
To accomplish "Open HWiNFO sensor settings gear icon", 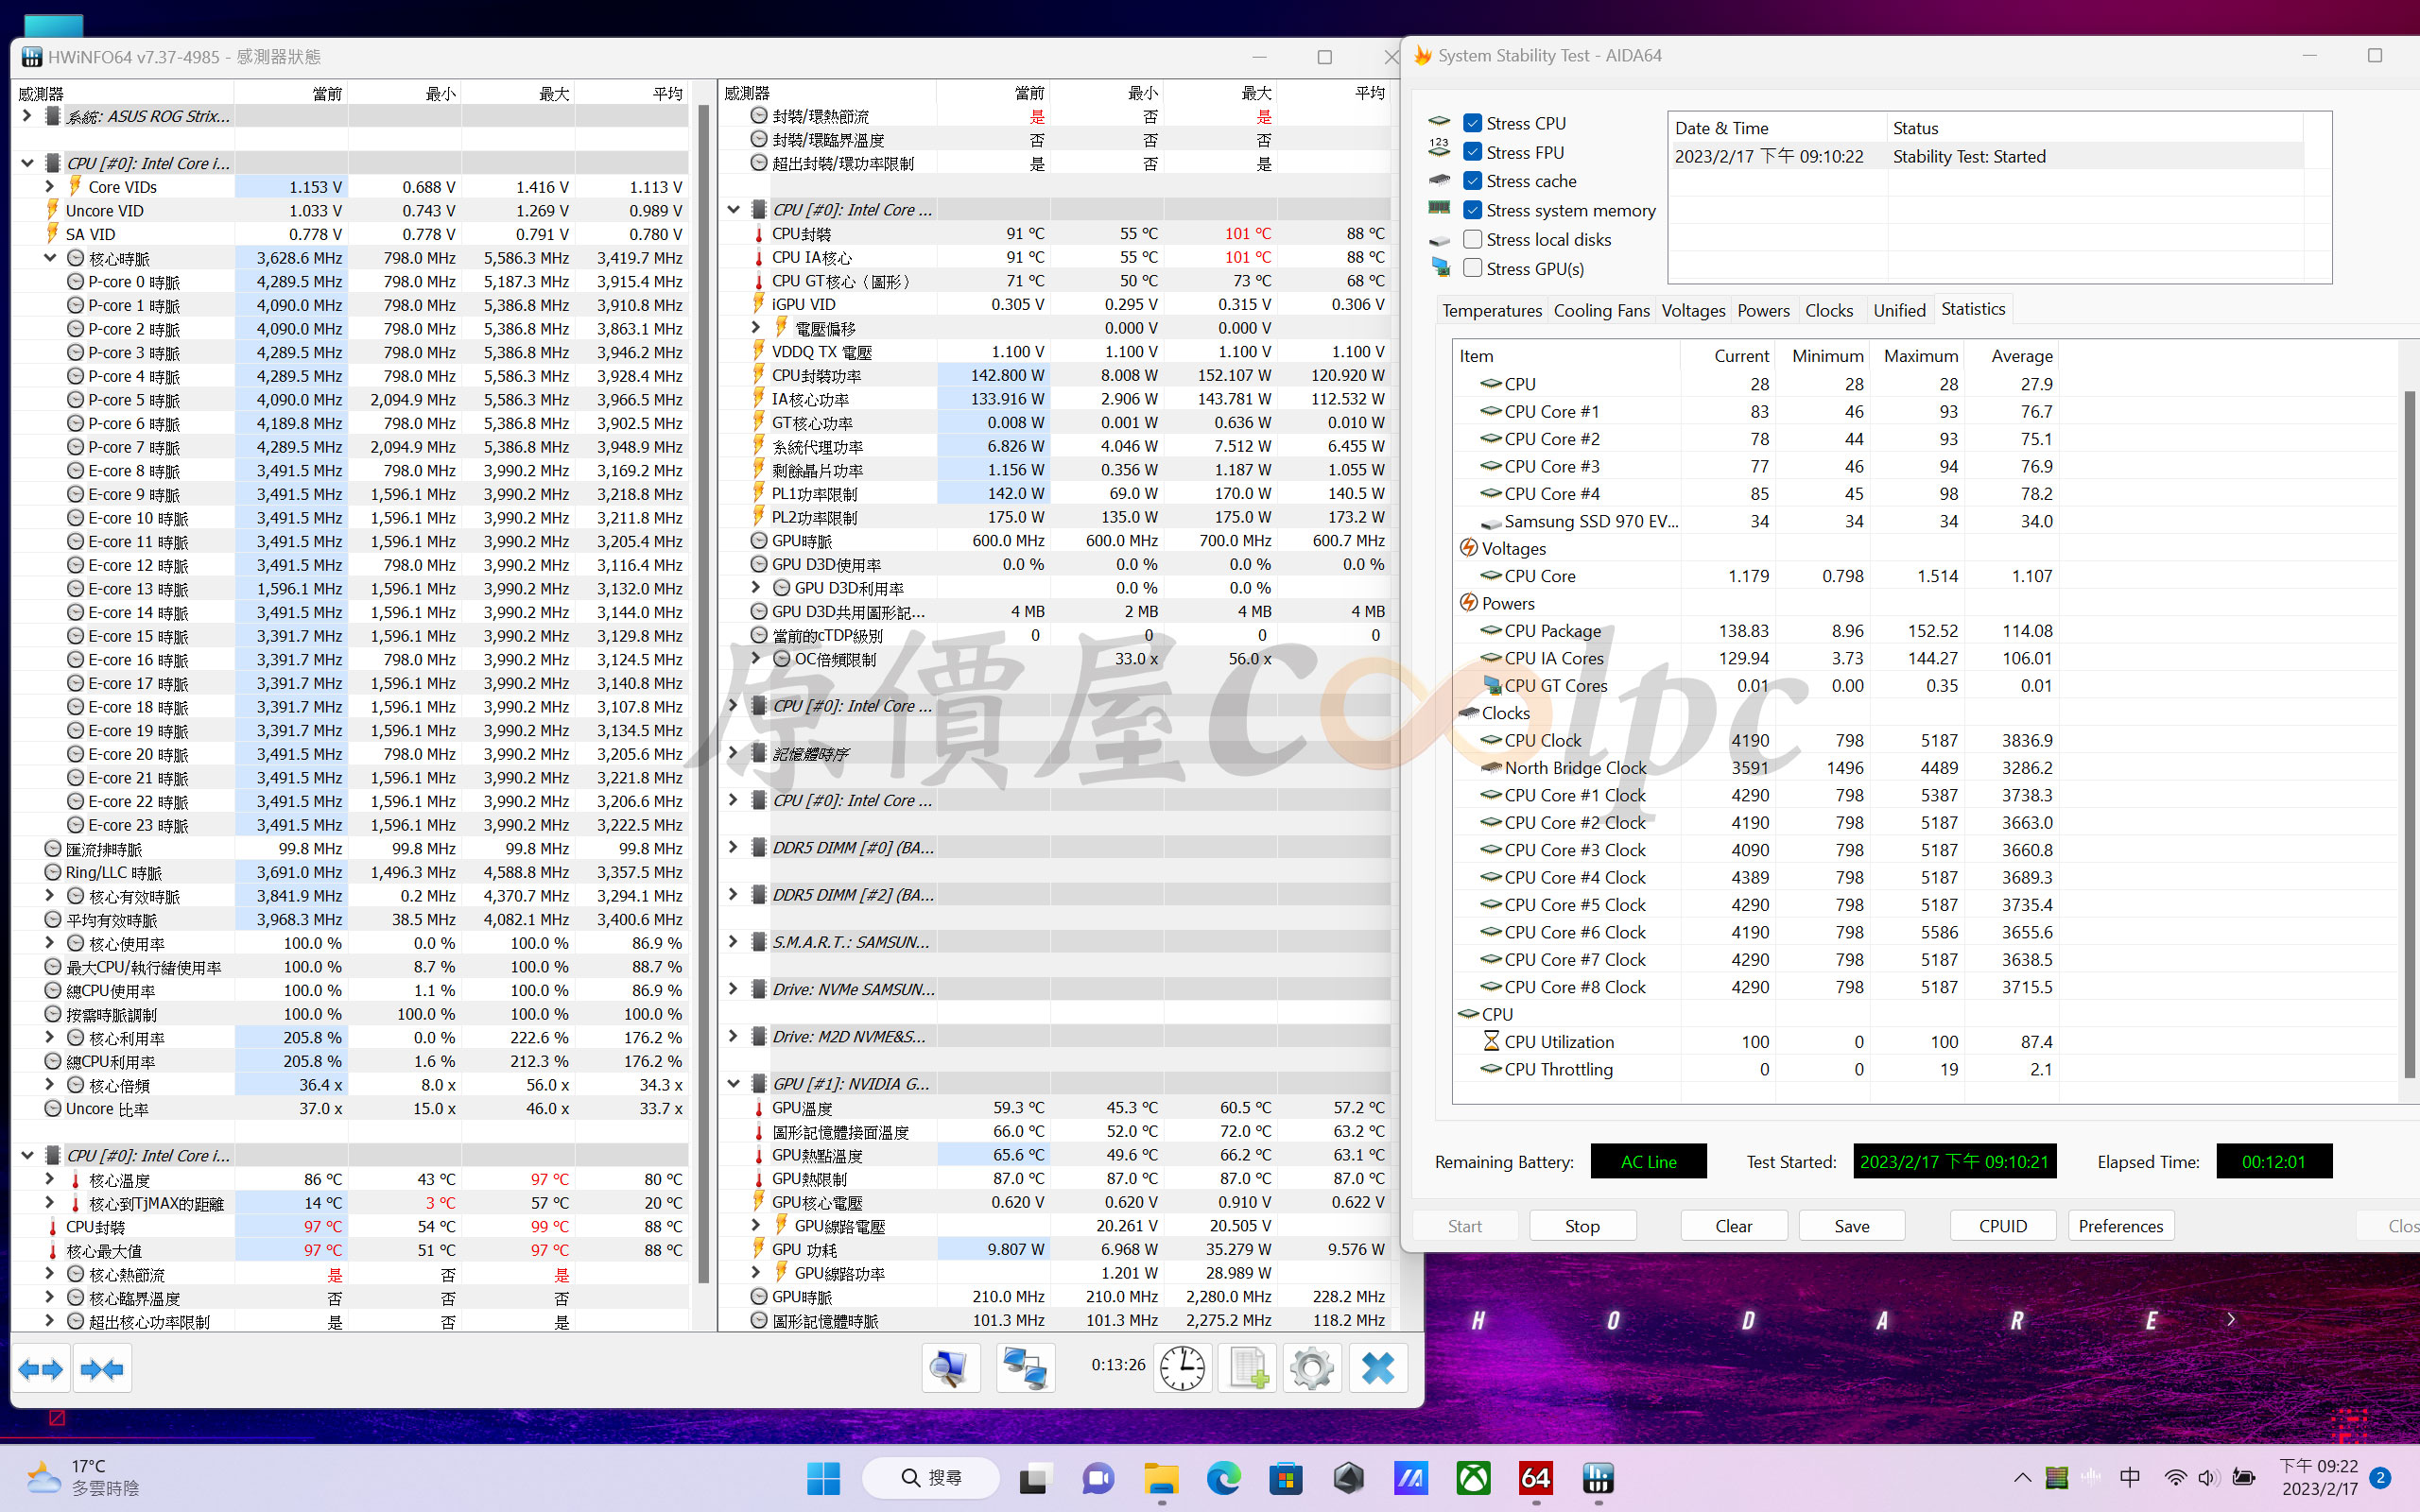I will coord(1311,1368).
